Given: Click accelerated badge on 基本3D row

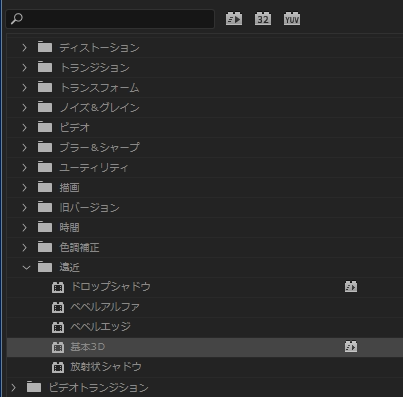Looking at the screenshot, I should [351, 347].
